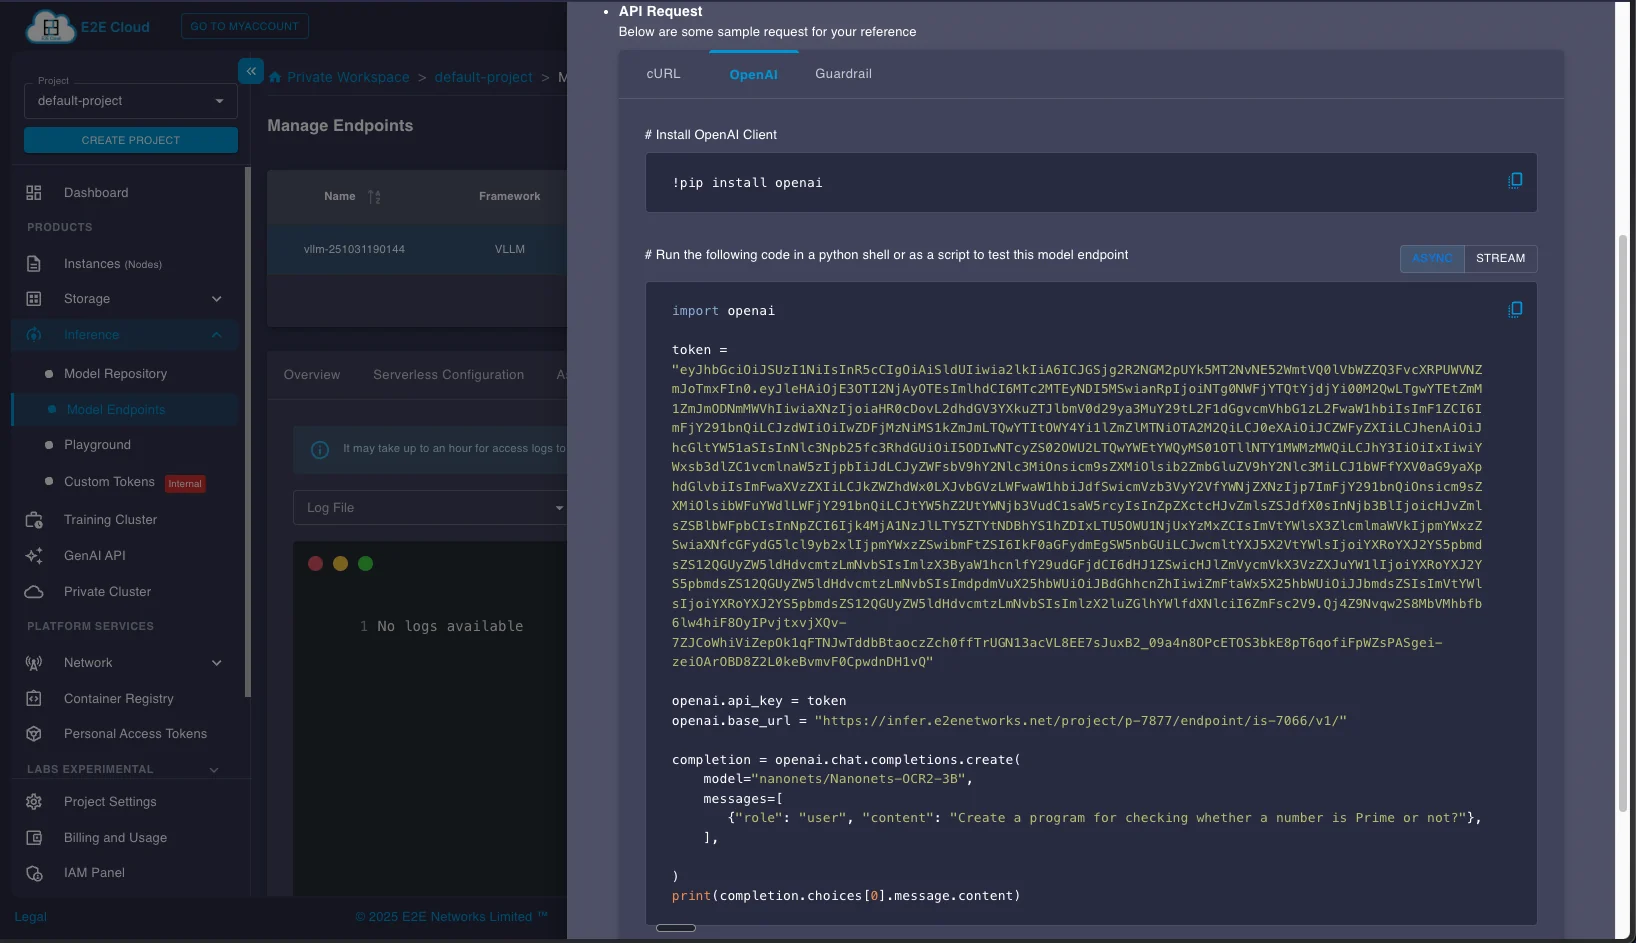Click the Dashboard grid icon

[x=34, y=193]
